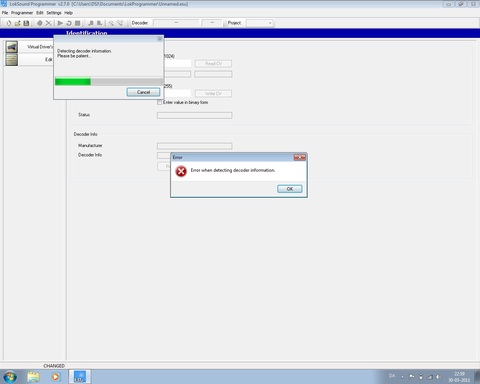
Task: Click the Read CV button
Action: tap(213, 63)
